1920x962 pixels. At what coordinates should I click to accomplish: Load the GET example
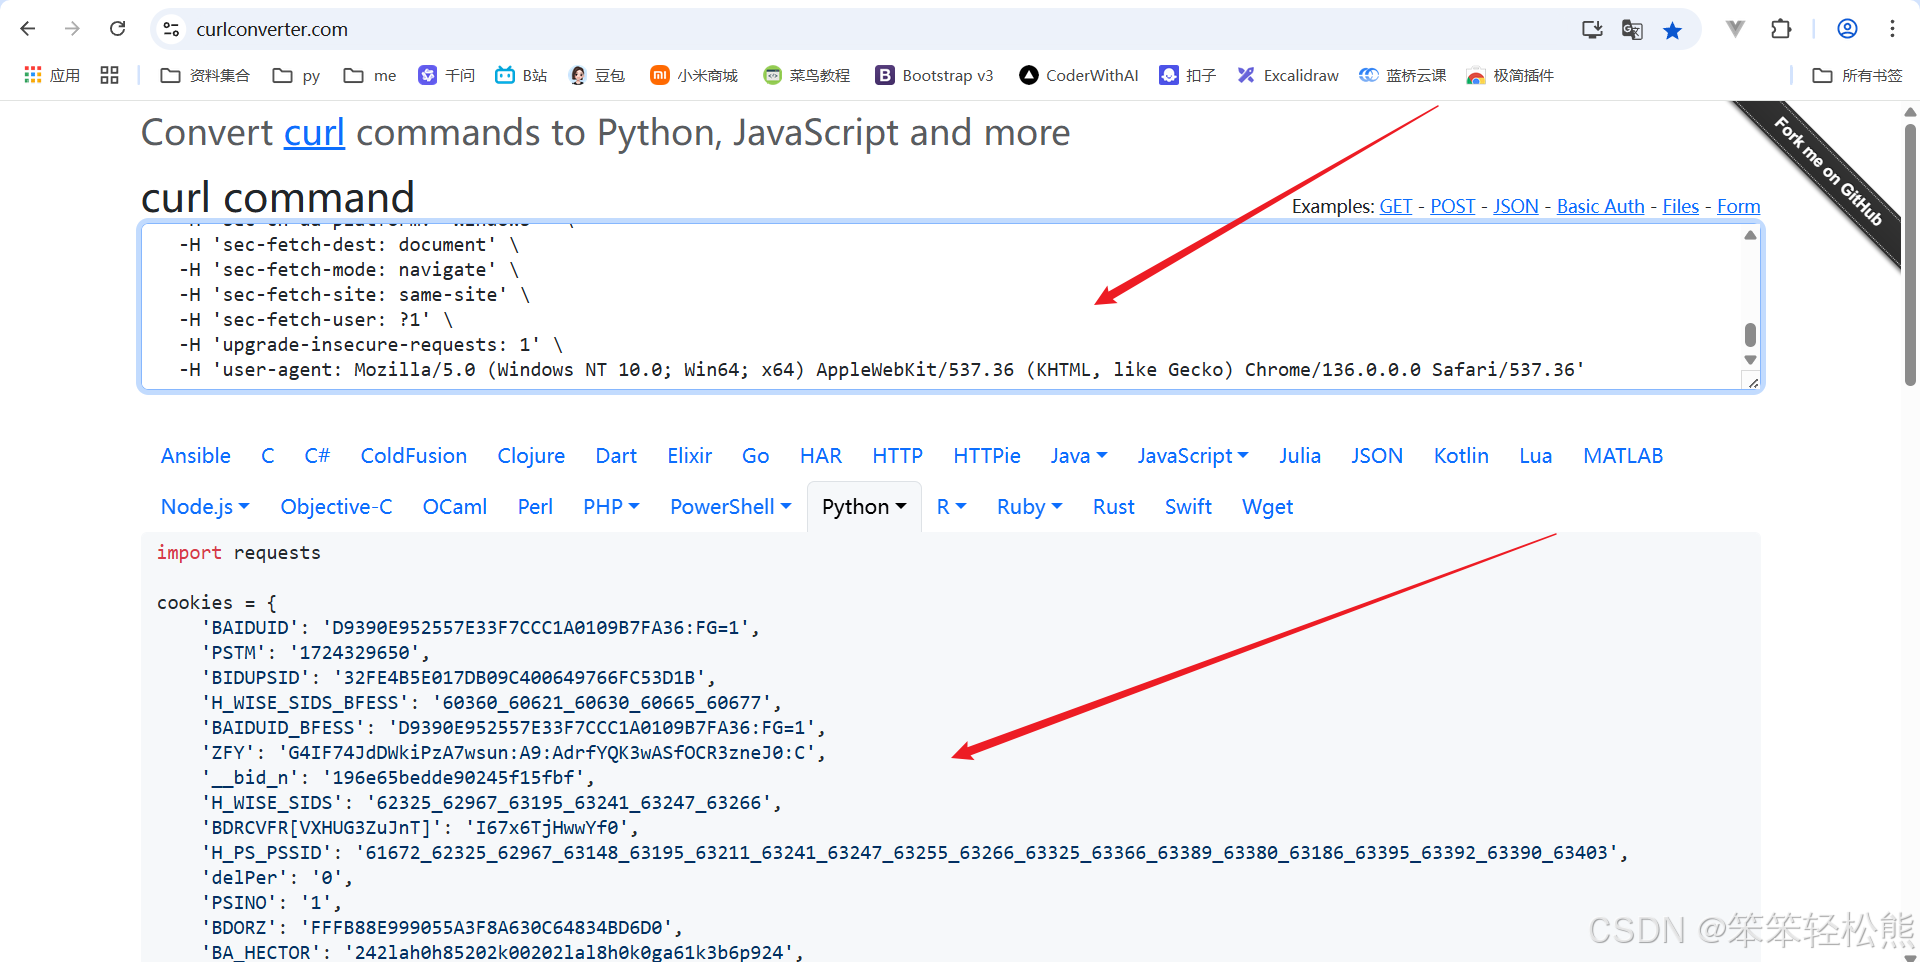(x=1395, y=206)
